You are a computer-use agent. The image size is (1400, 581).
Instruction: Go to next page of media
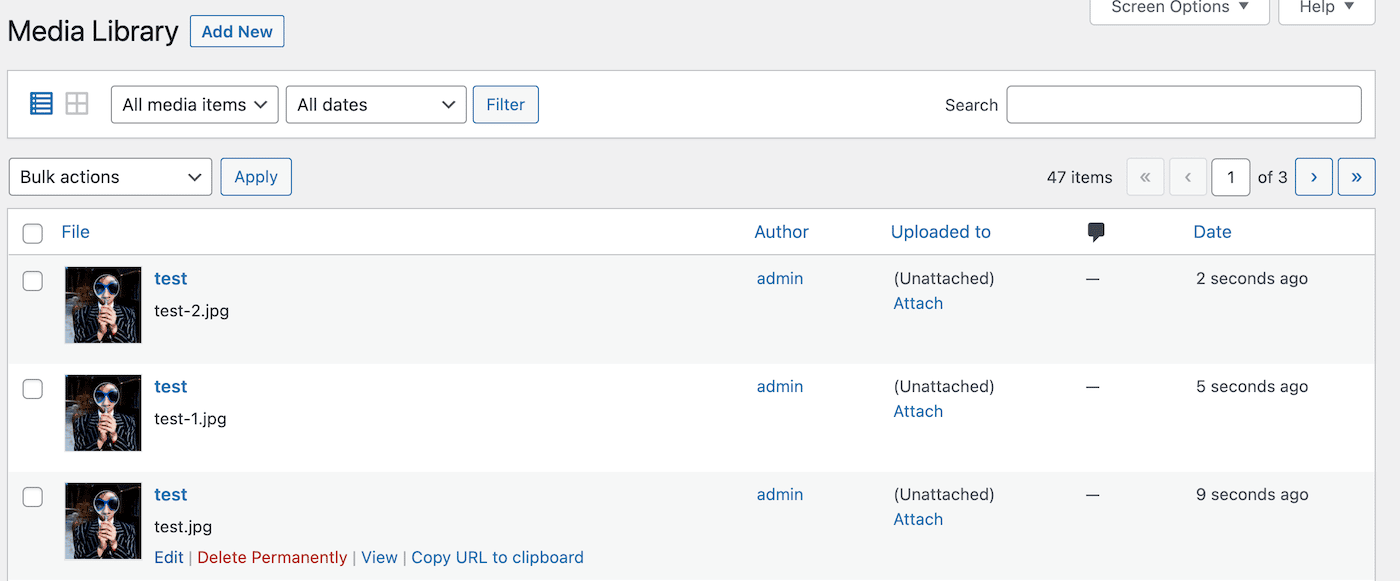1313,177
